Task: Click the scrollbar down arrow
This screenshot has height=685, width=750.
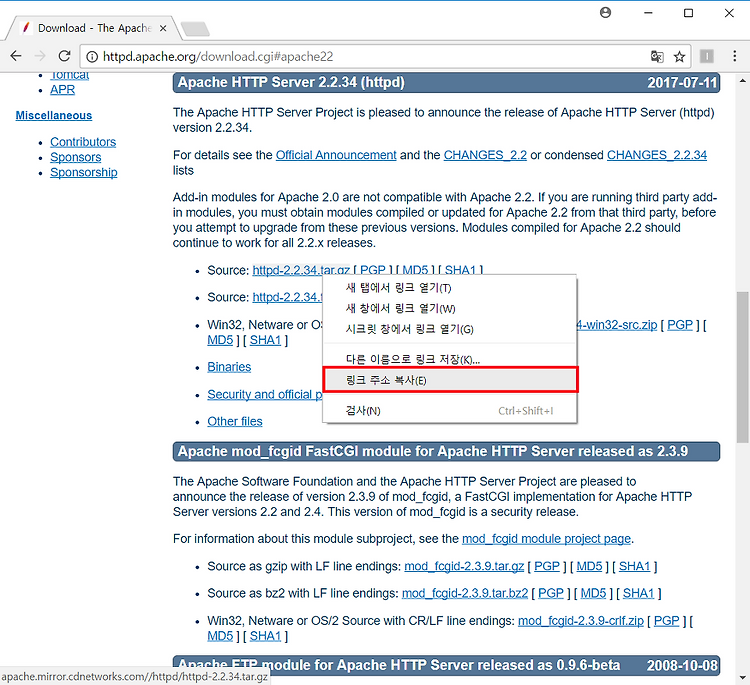Action: [x=743, y=677]
